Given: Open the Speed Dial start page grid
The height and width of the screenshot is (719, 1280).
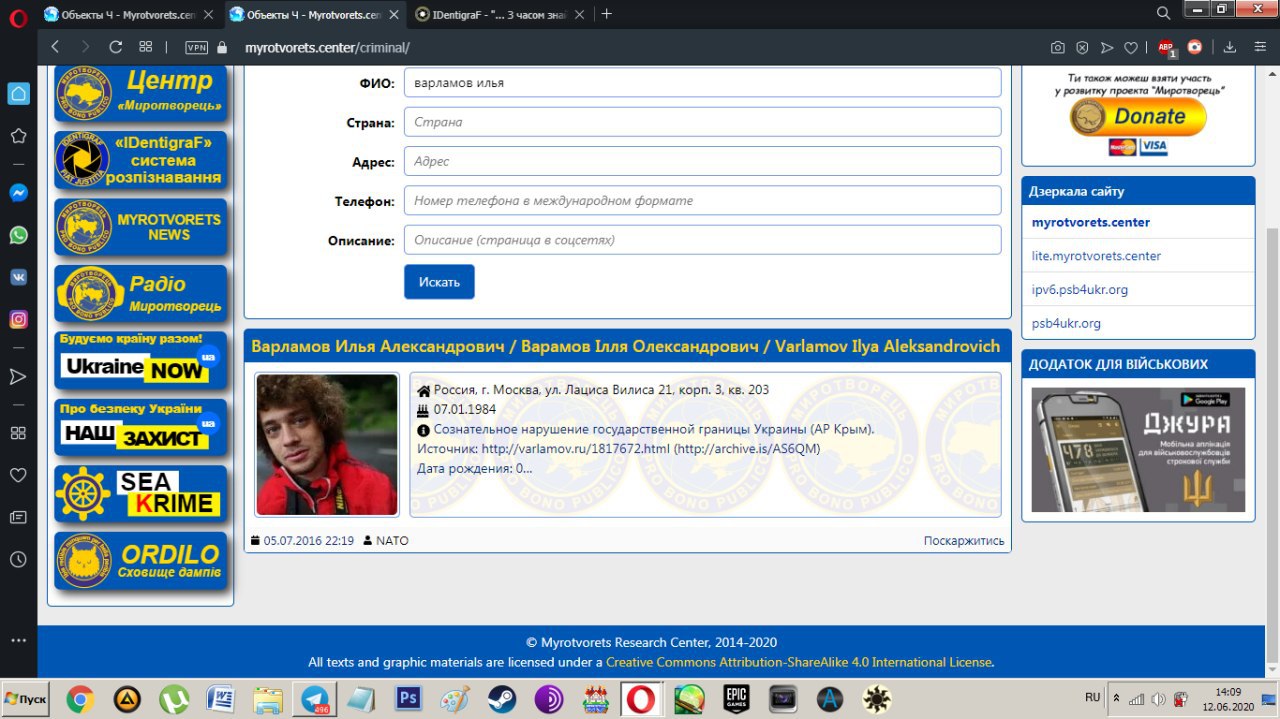Looking at the screenshot, I should (145, 47).
